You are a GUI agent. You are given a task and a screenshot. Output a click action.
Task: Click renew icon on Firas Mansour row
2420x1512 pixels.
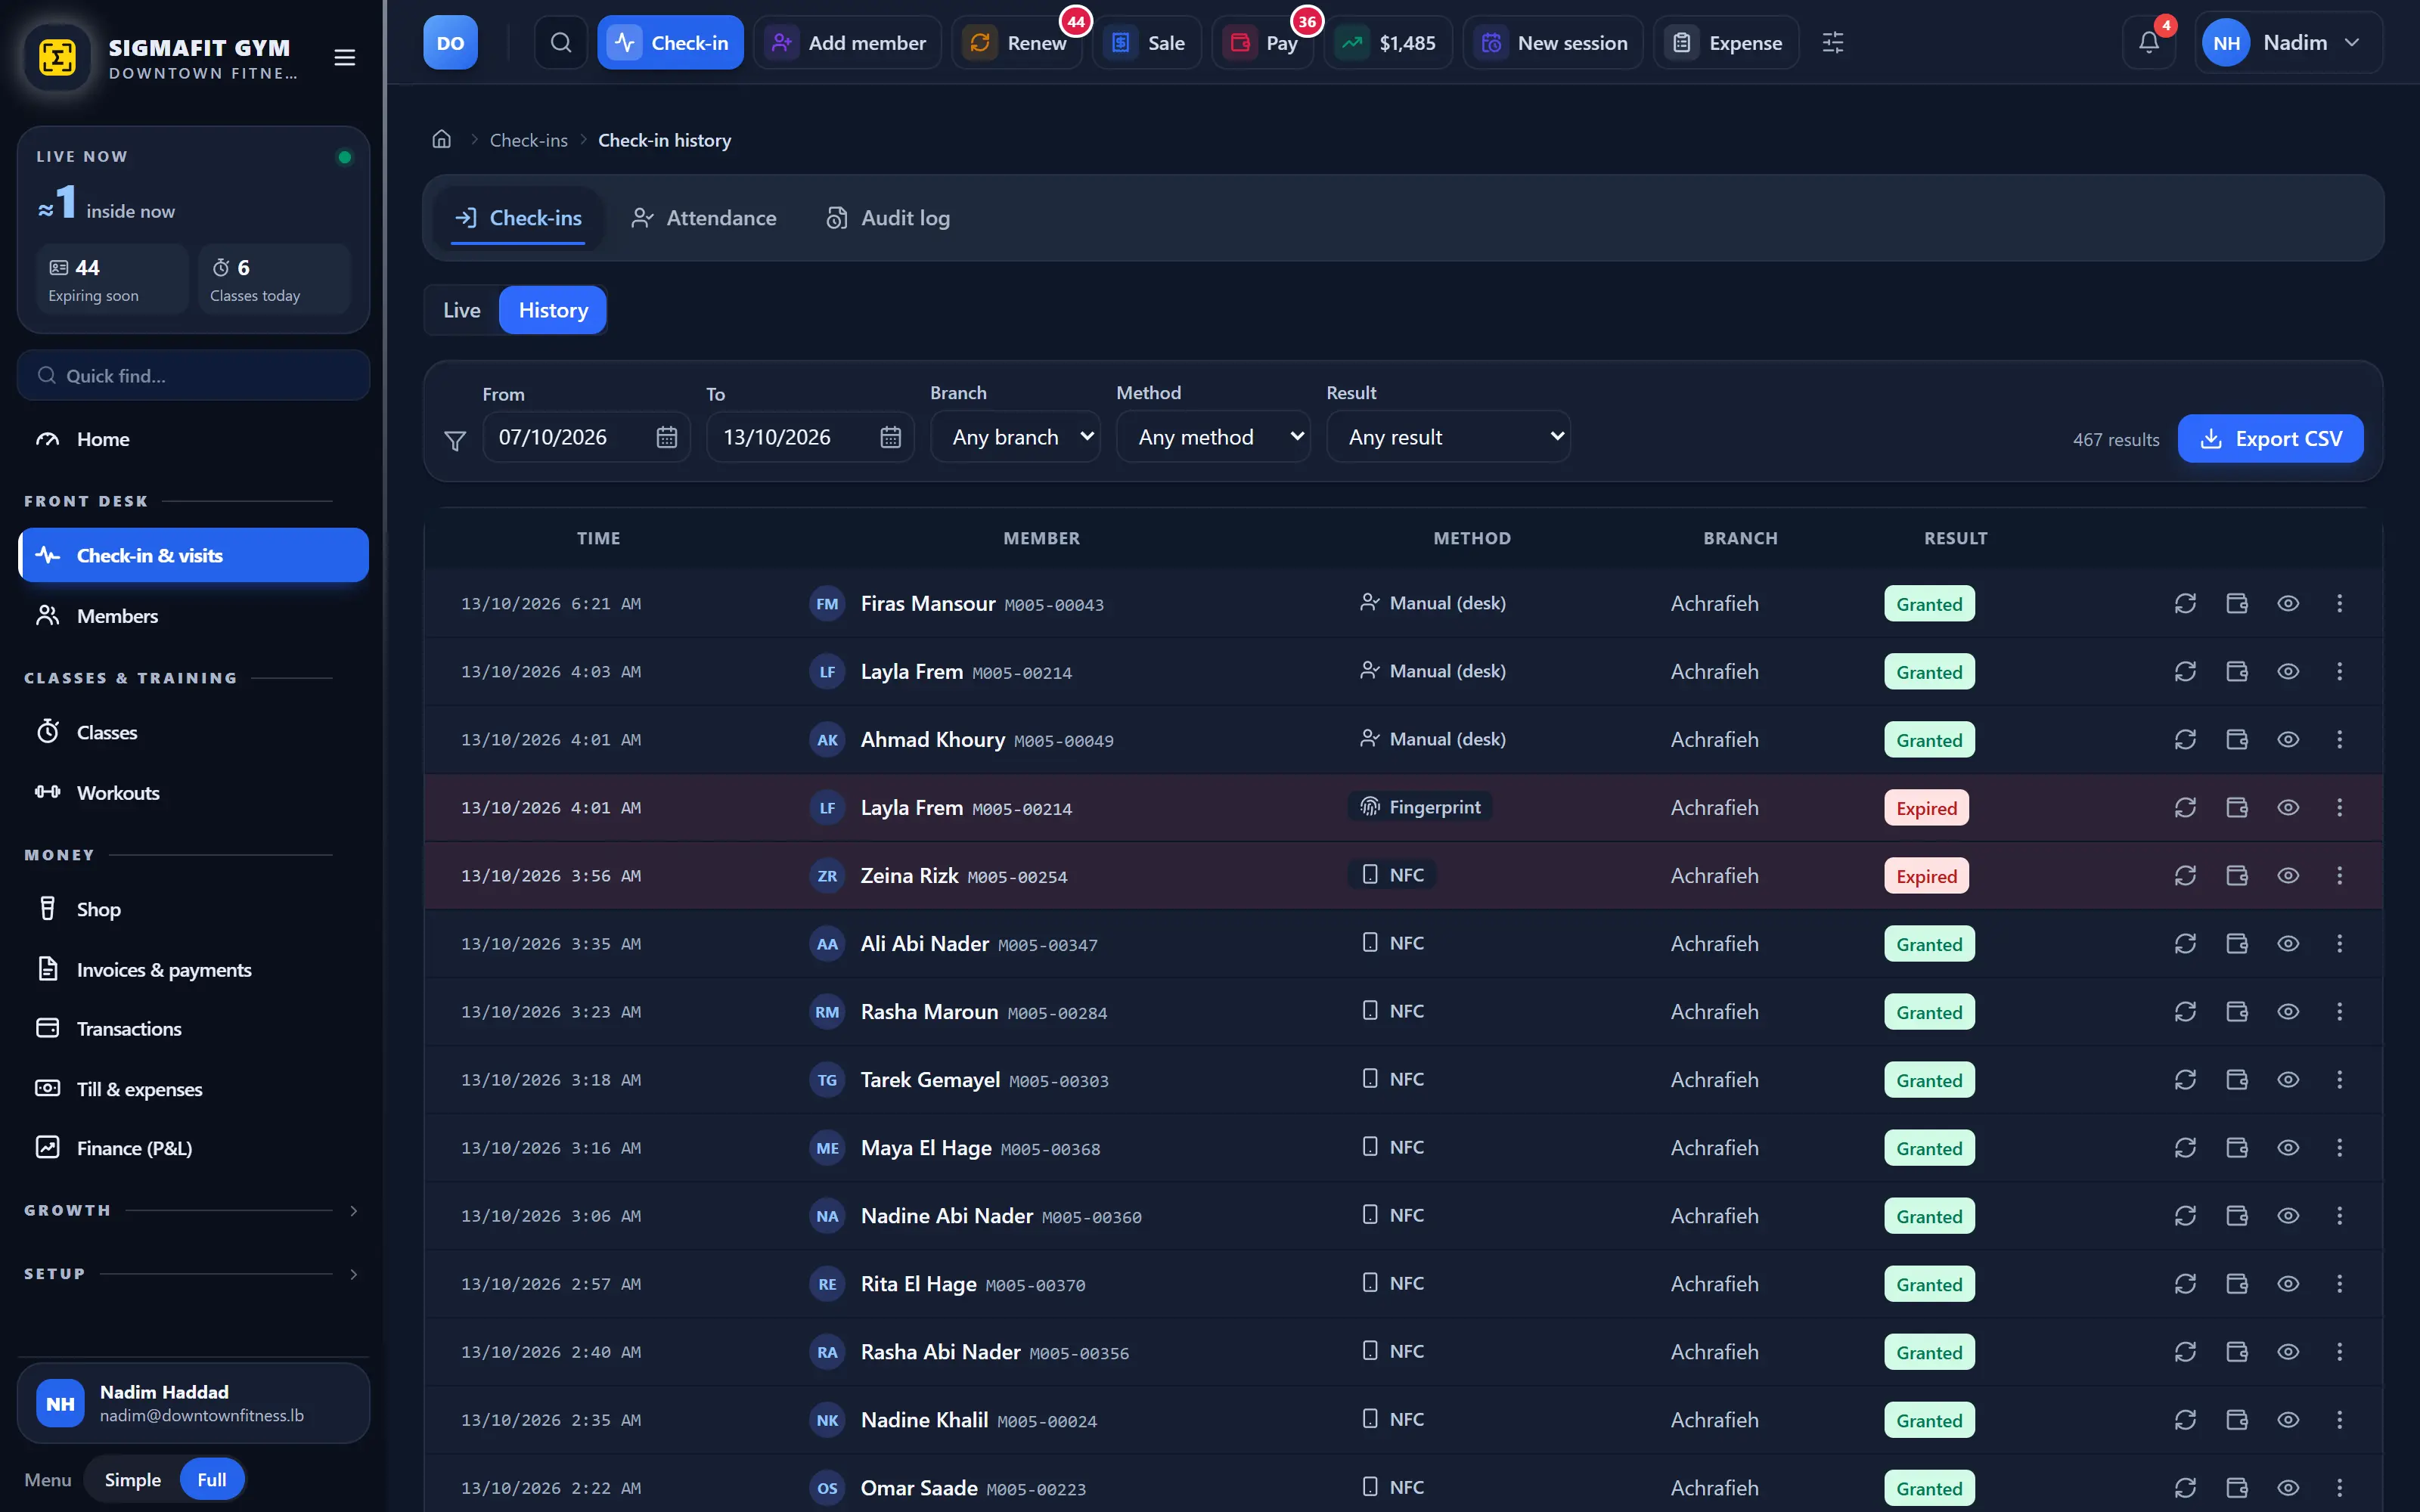pyautogui.click(x=2185, y=603)
